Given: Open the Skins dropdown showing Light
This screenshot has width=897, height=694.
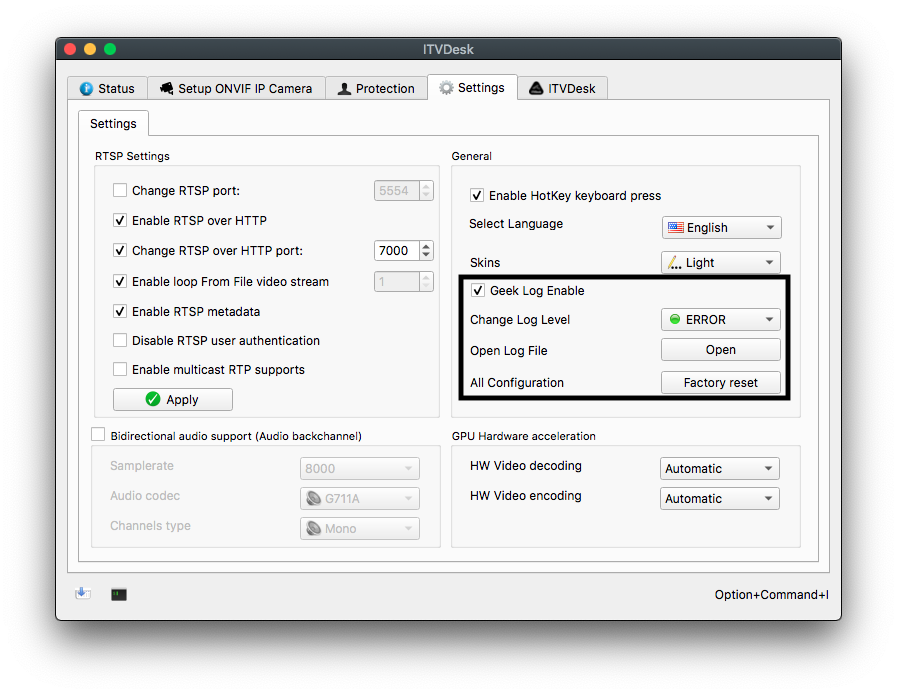Looking at the screenshot, I should (x=720, y=262).
